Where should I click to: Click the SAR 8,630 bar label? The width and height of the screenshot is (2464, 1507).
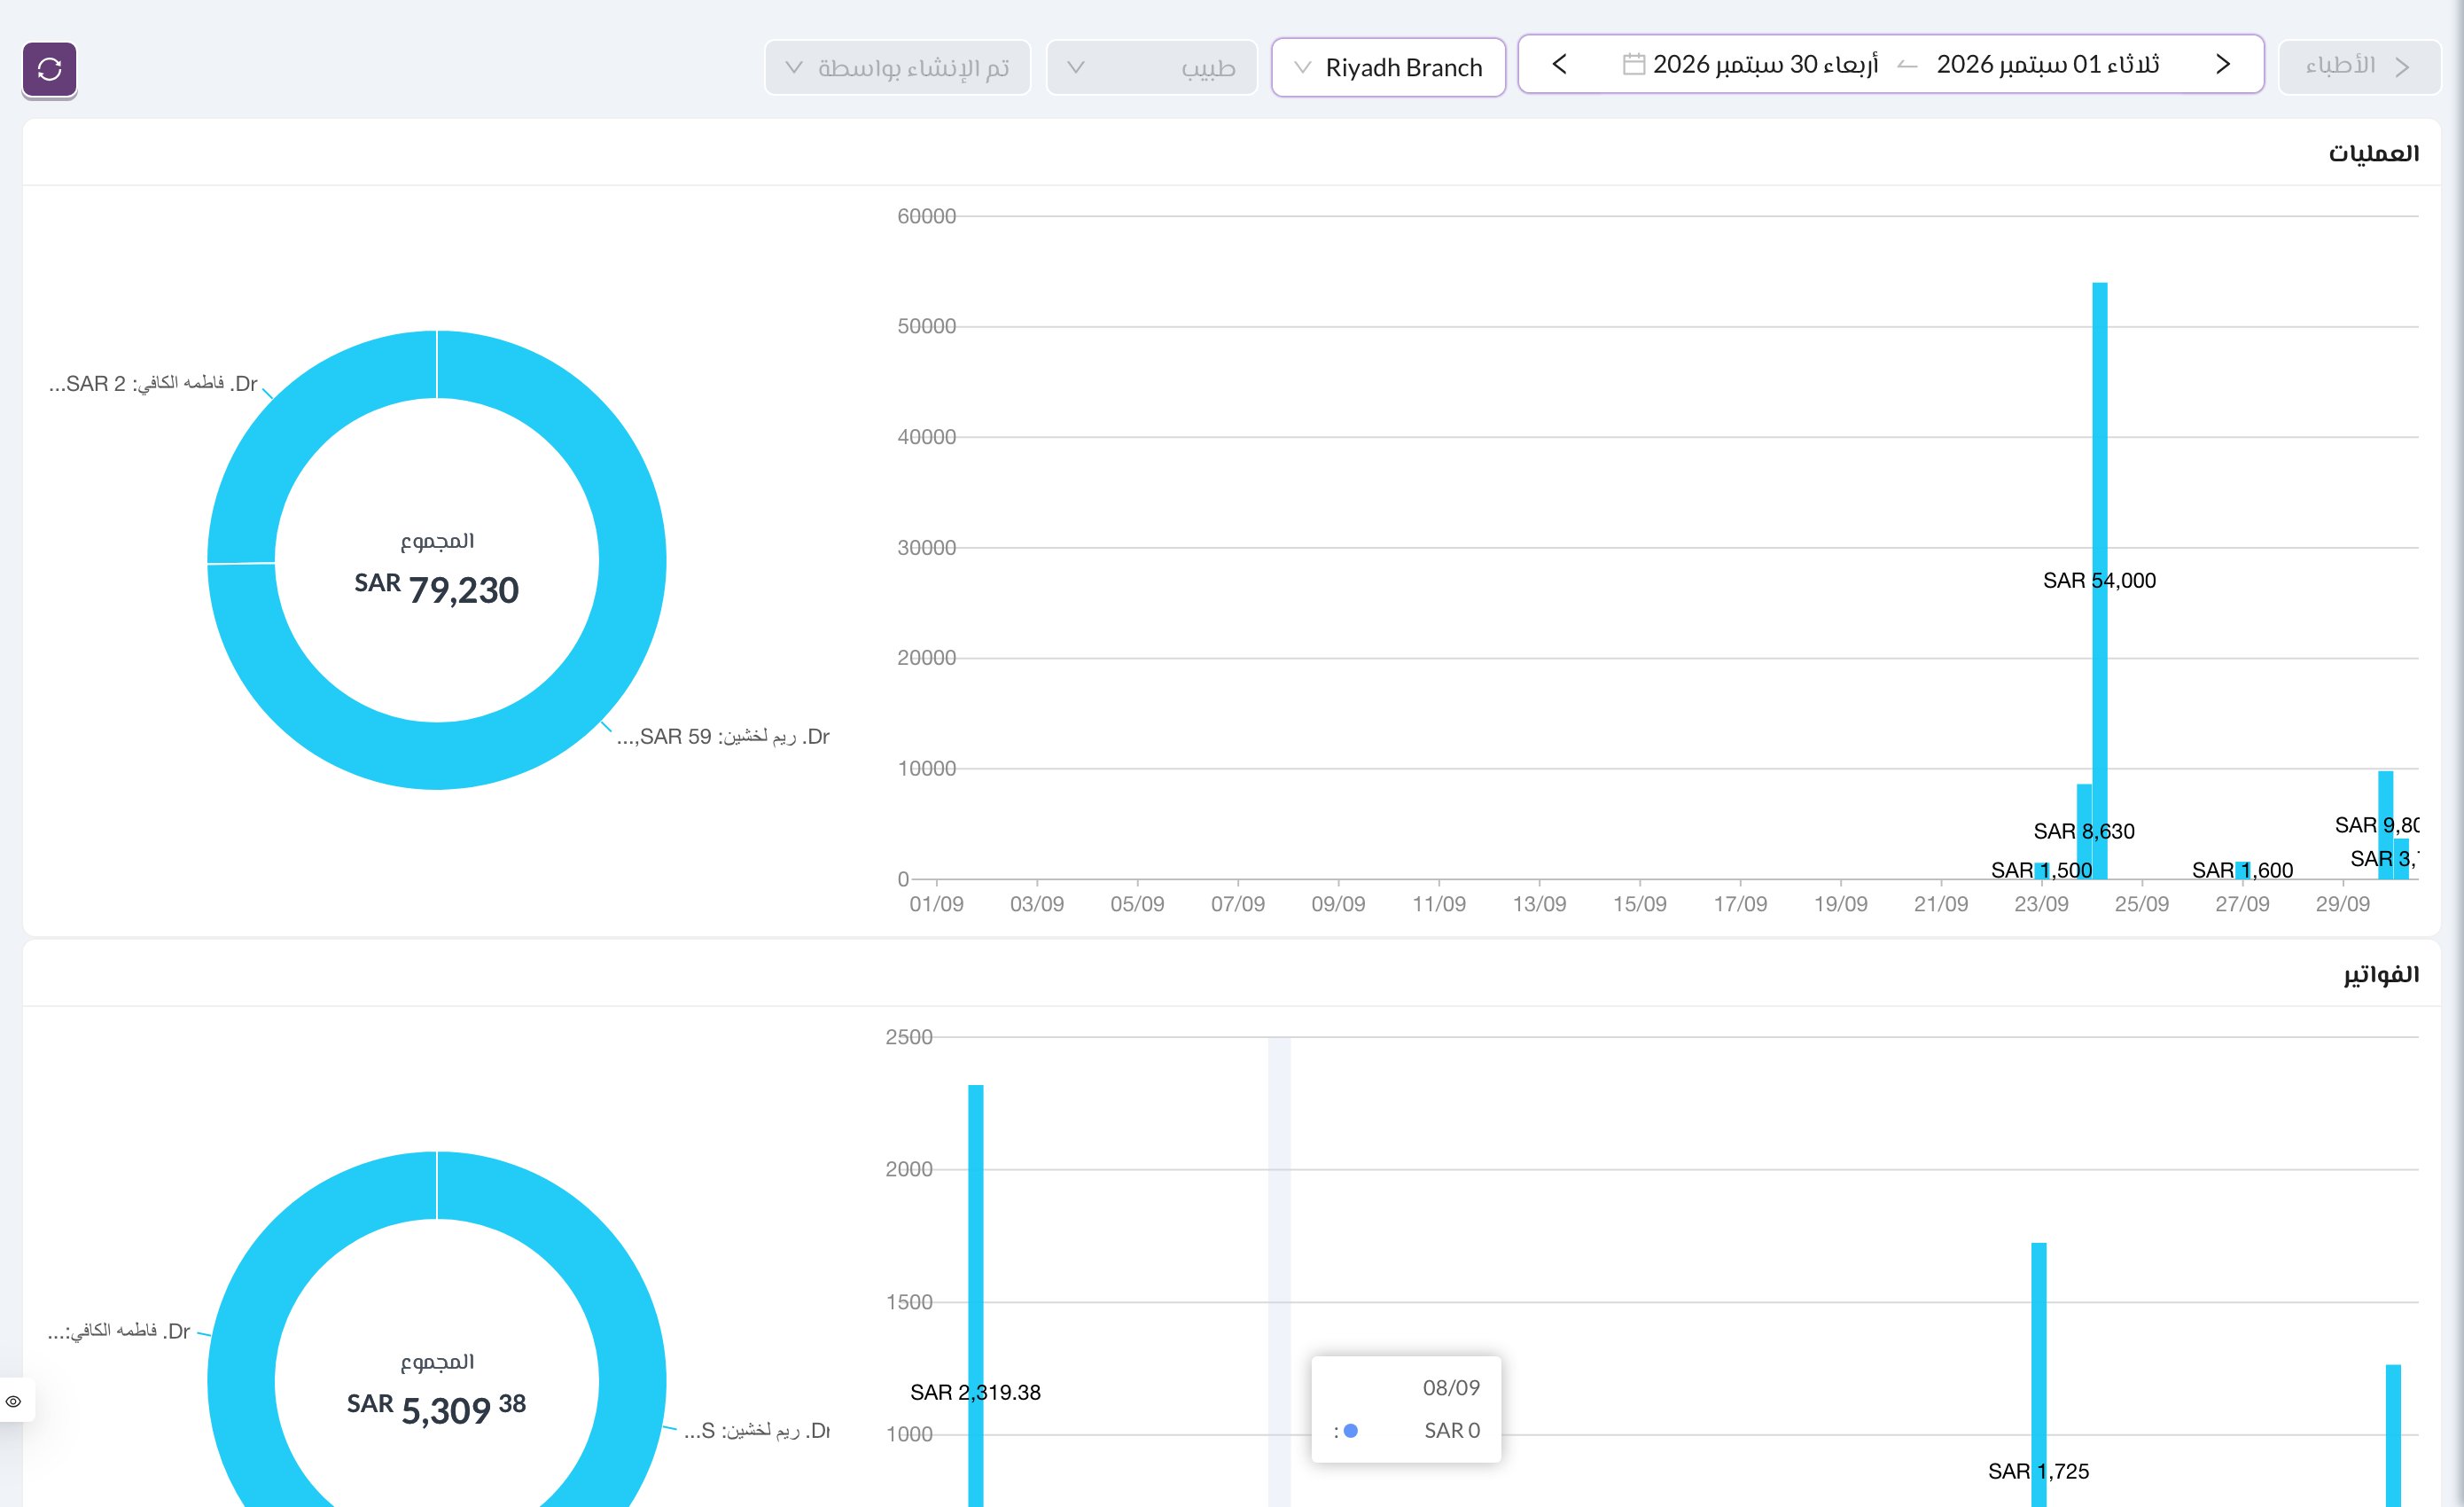tap(2084, 831)
